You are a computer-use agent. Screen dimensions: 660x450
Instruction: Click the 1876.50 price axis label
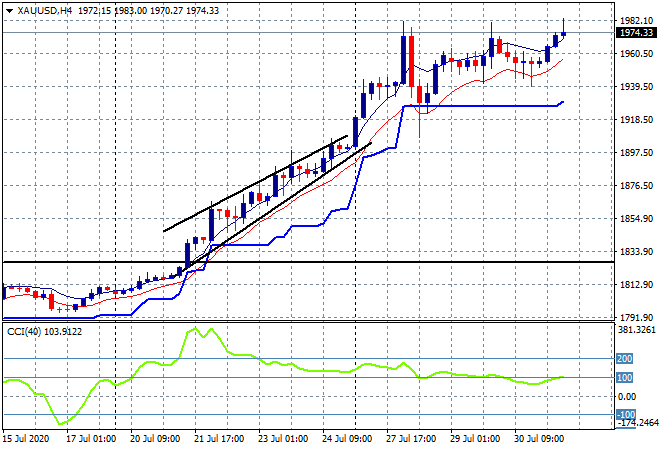point(636,186)
